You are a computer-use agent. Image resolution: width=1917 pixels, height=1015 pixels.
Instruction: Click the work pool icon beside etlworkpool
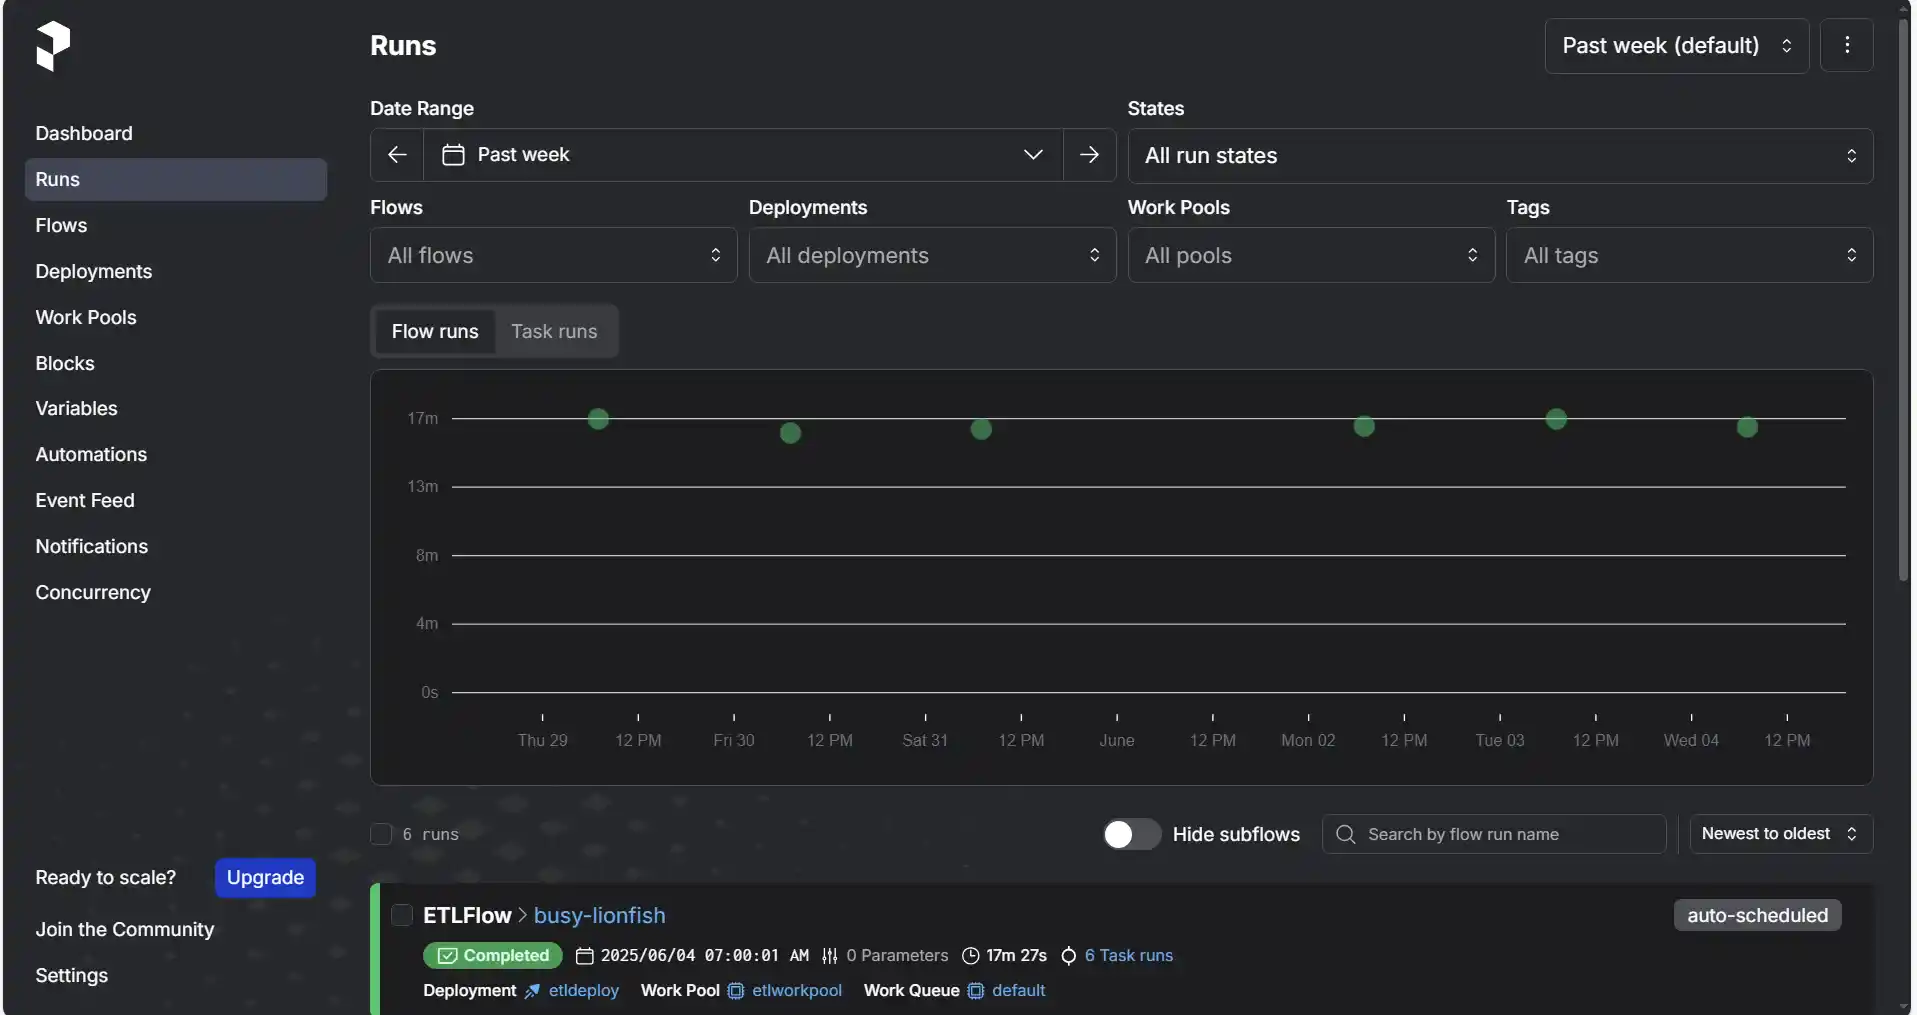(x=736, y=990)
